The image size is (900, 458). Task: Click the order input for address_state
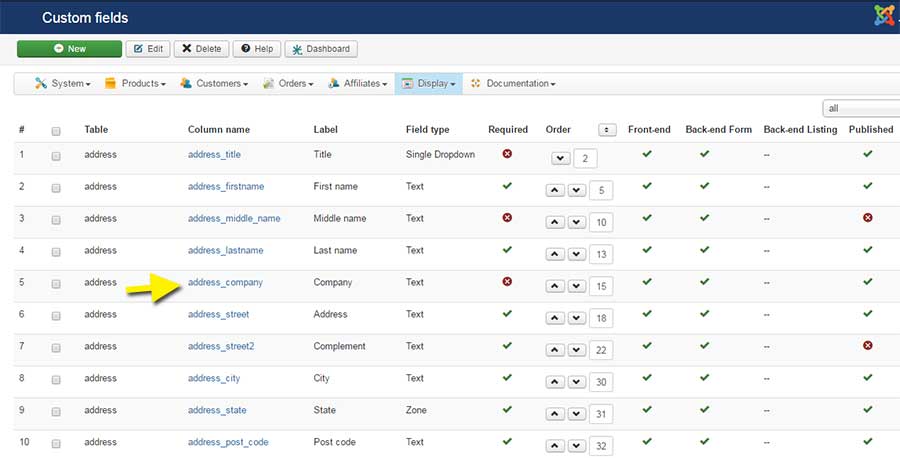(601, 414)
